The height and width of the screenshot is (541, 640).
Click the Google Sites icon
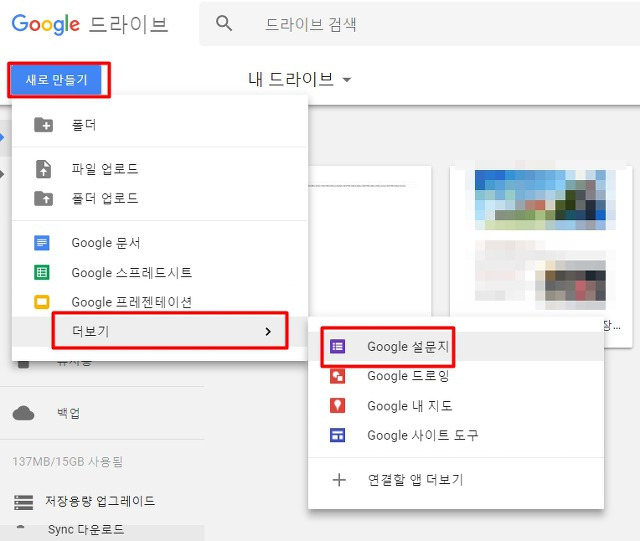(338, 435)
